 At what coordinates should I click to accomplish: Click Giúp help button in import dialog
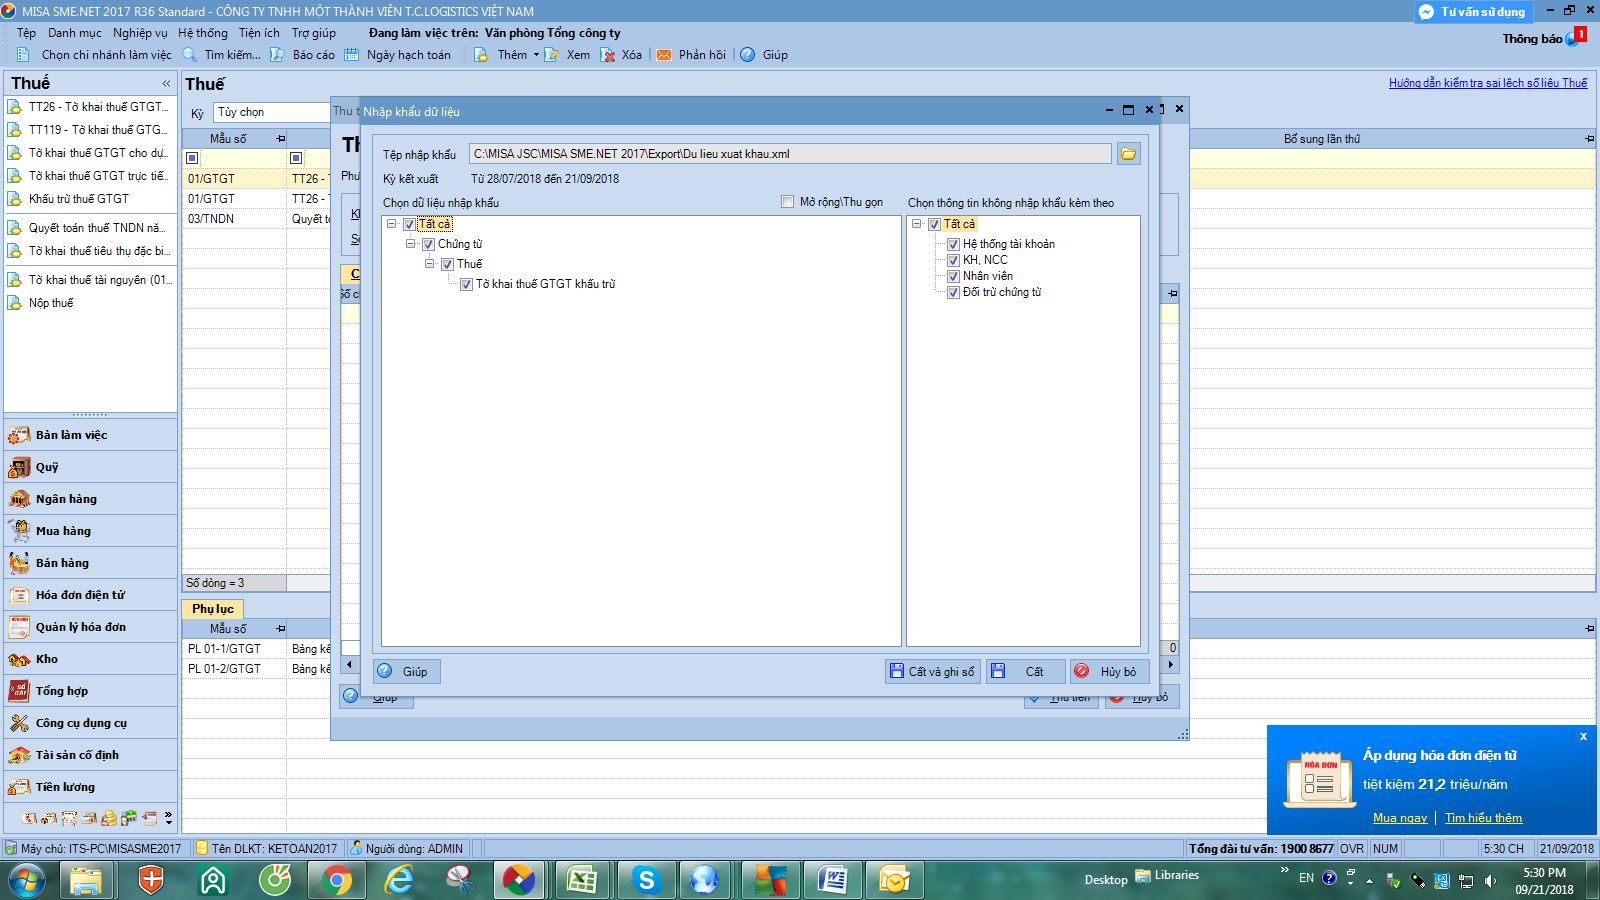[x=406, y=671]
